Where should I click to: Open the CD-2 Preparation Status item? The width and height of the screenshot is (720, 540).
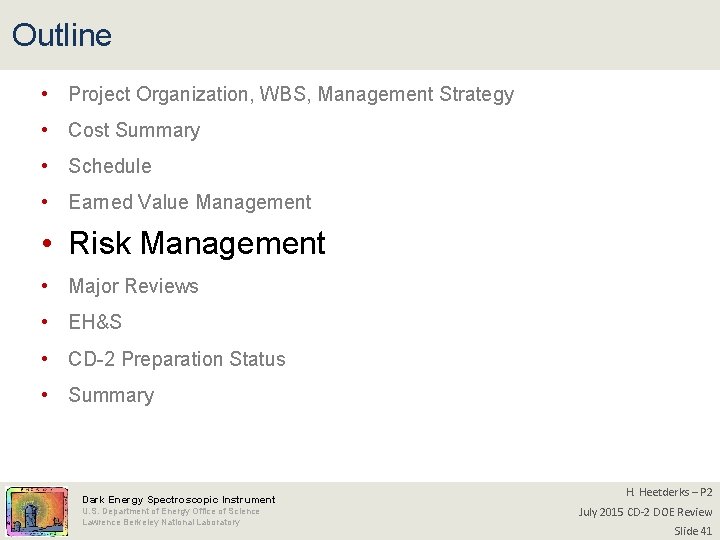[177, 359]
